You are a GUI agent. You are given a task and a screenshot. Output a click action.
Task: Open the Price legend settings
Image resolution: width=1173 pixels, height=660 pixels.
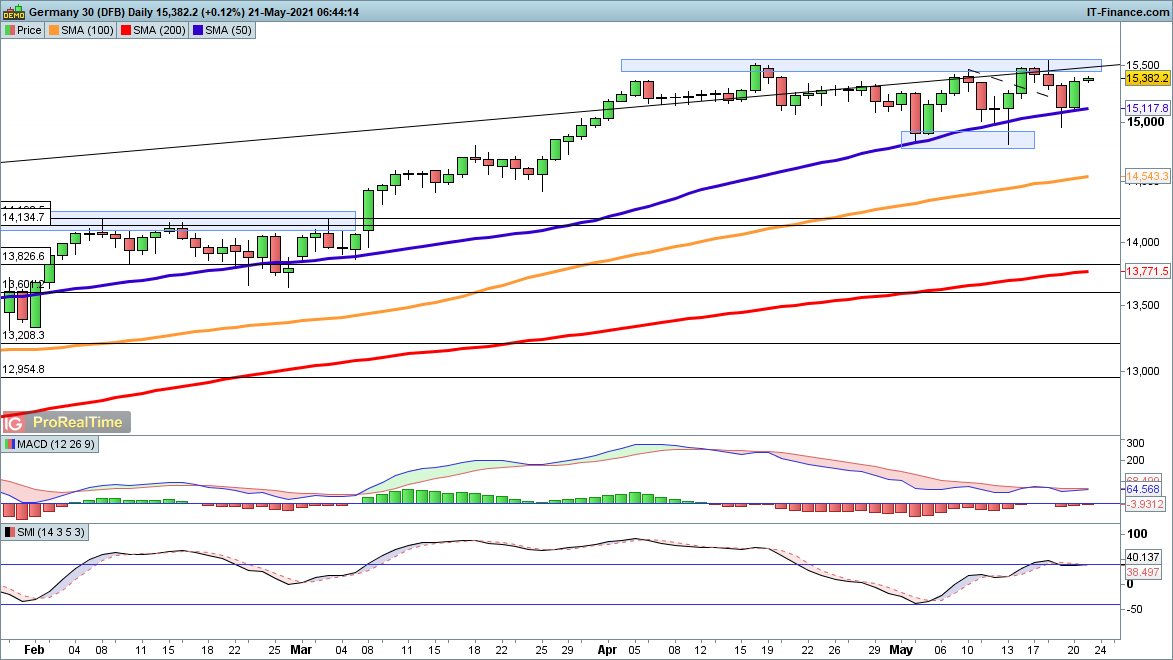(x=29, y=30)
